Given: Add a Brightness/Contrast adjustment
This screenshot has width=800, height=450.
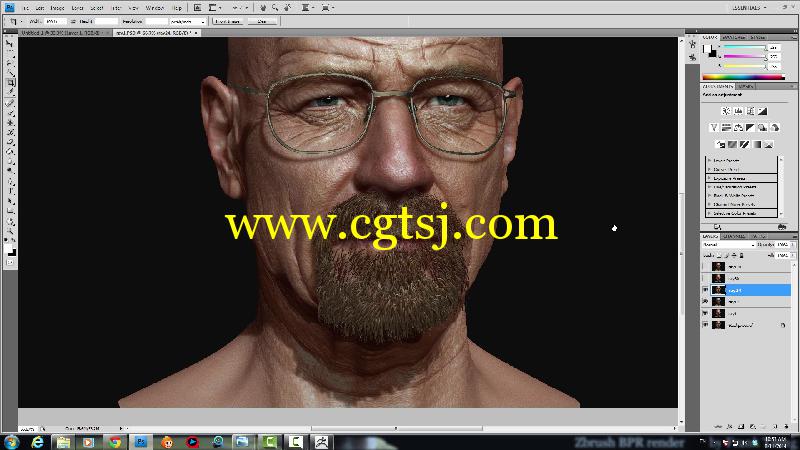Looking at the screenshot, I should [726, 111].
